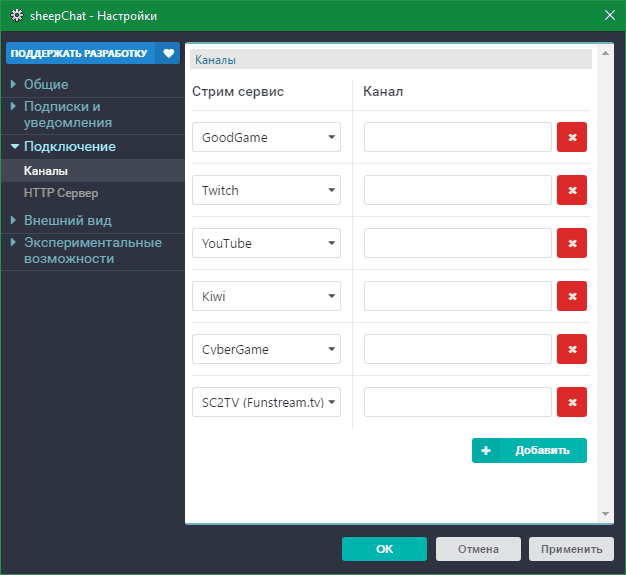Remove the SC2TV (Funstream.tv) row

tap(572, 402)
